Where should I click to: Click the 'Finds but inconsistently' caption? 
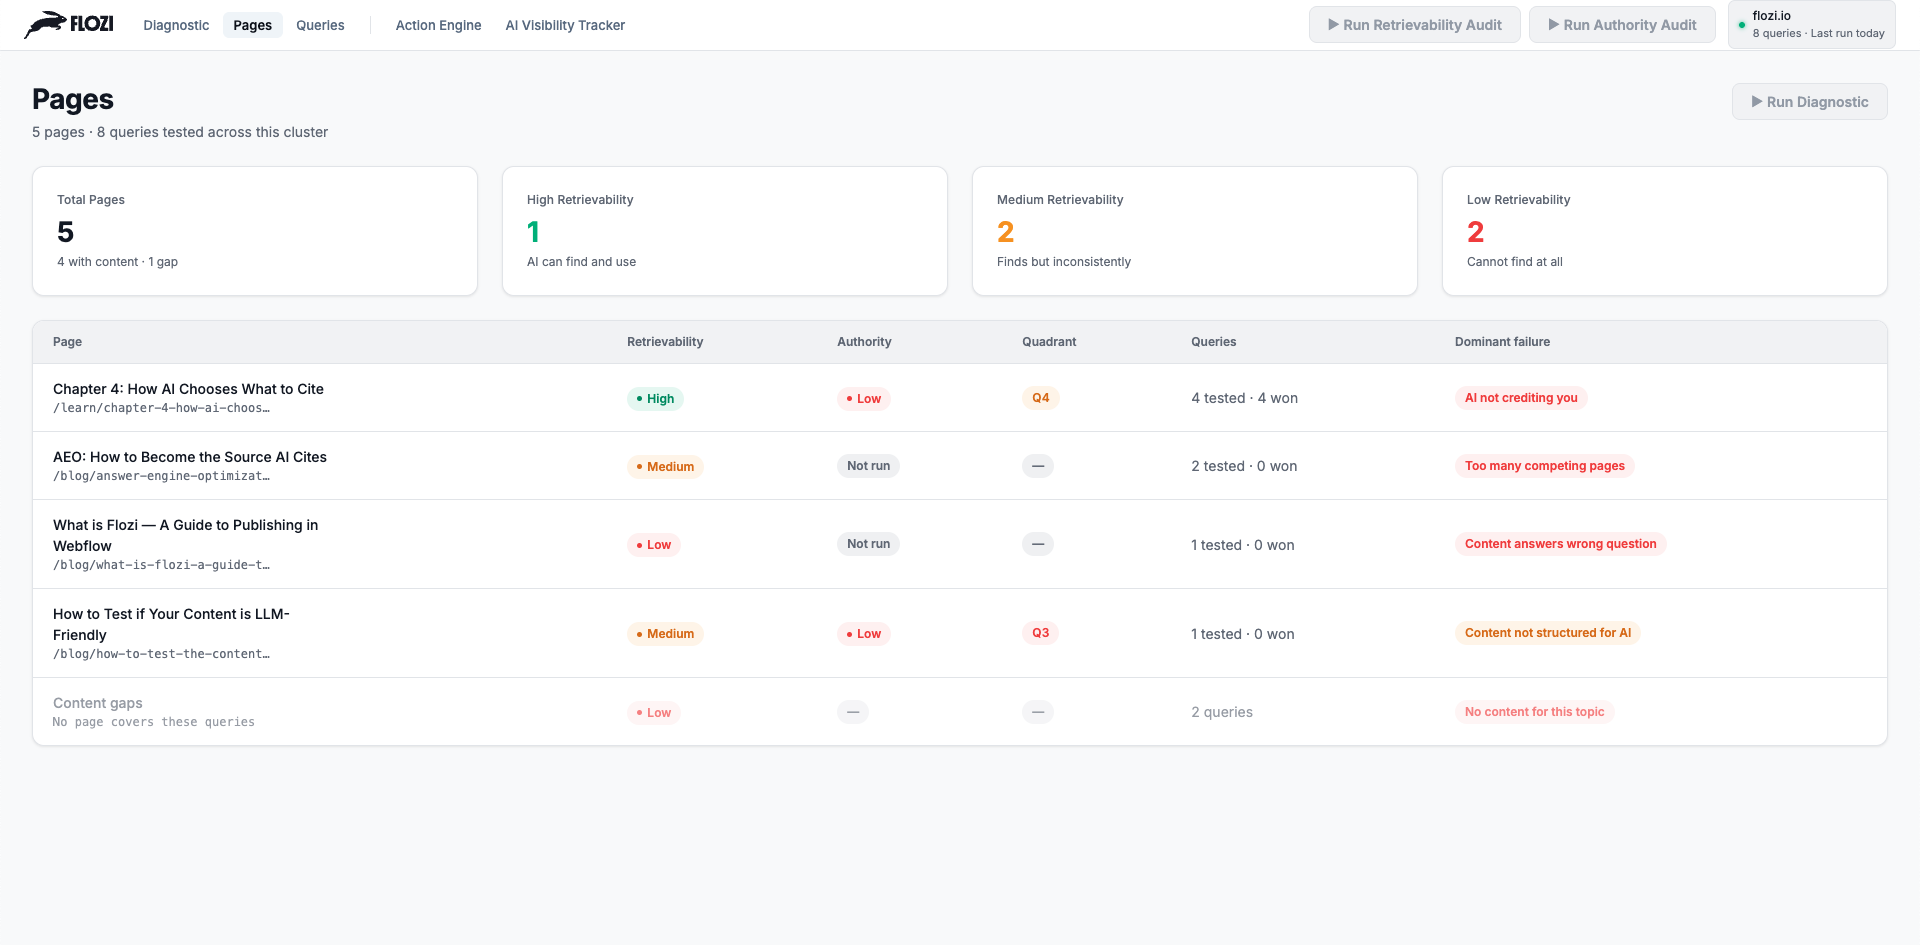tap(1064, 262)
